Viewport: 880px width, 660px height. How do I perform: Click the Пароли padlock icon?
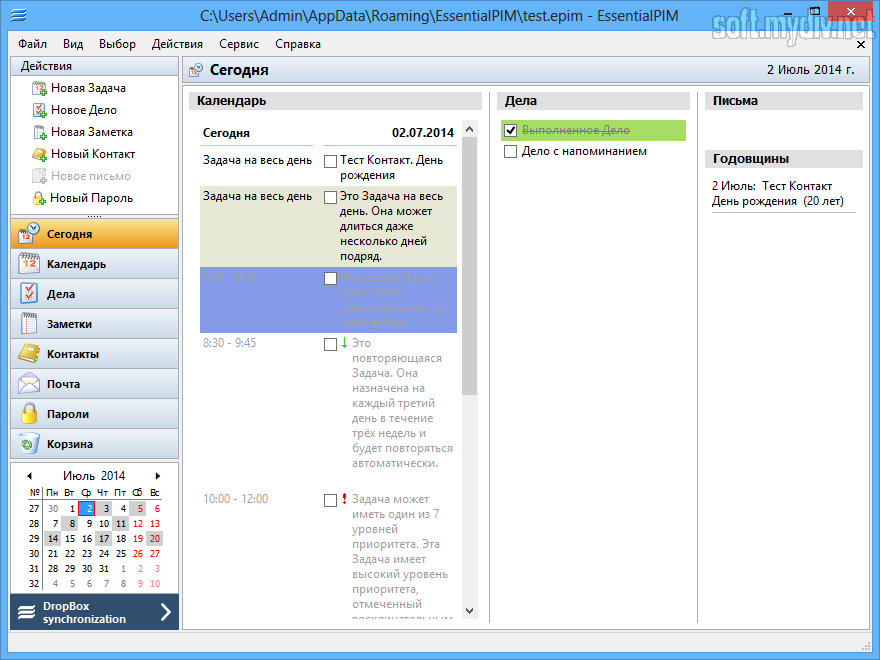29,413
